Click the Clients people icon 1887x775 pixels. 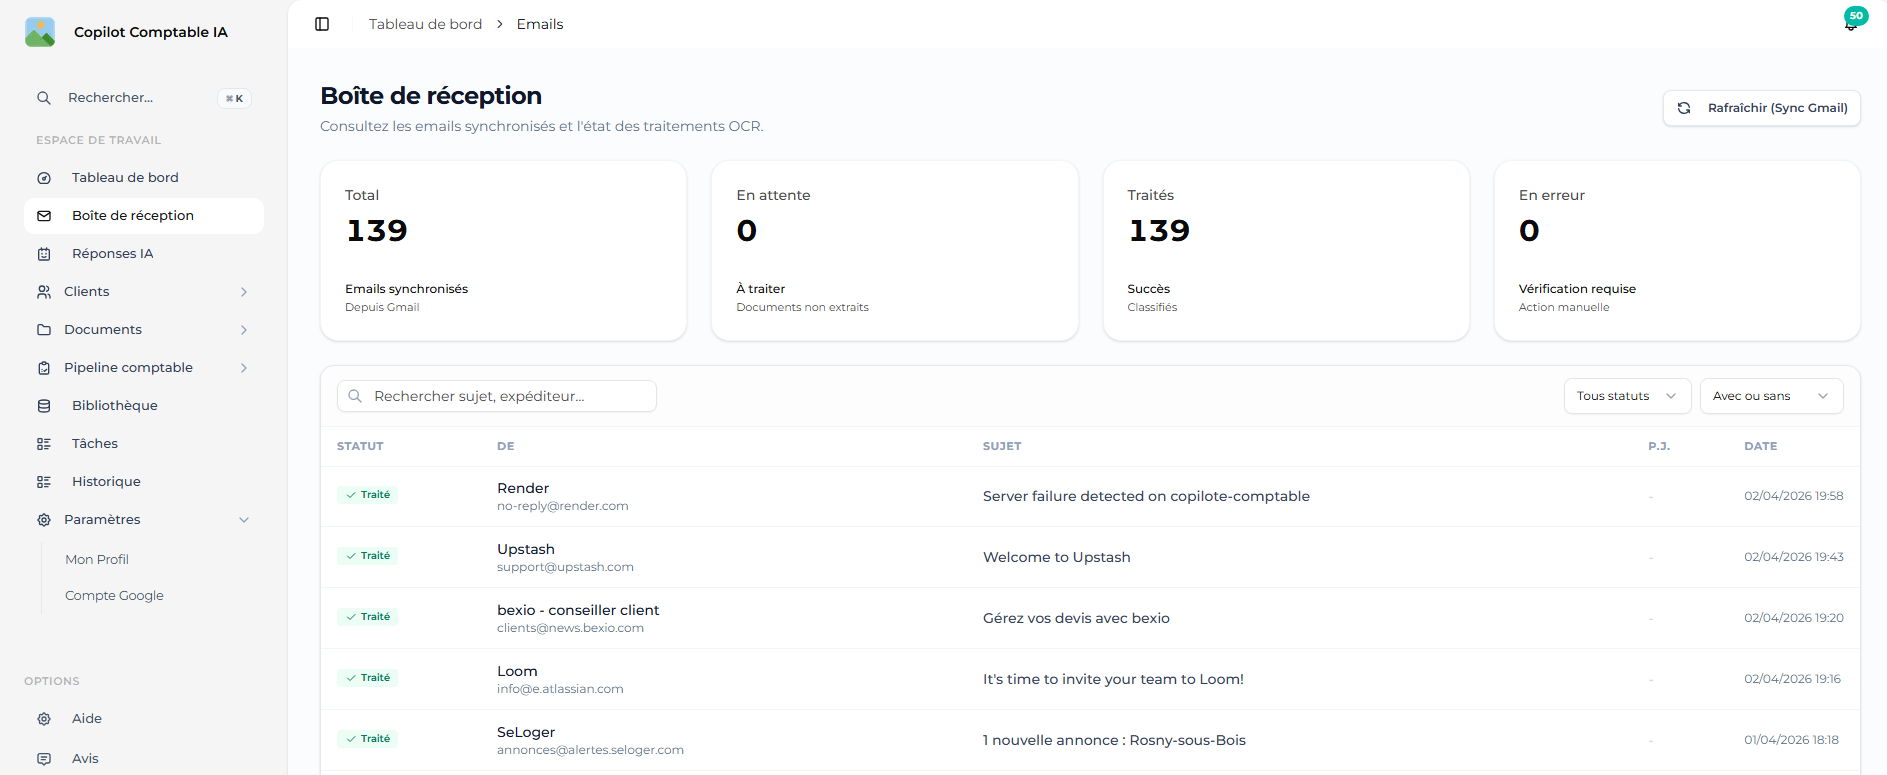(x=44, y=292)
